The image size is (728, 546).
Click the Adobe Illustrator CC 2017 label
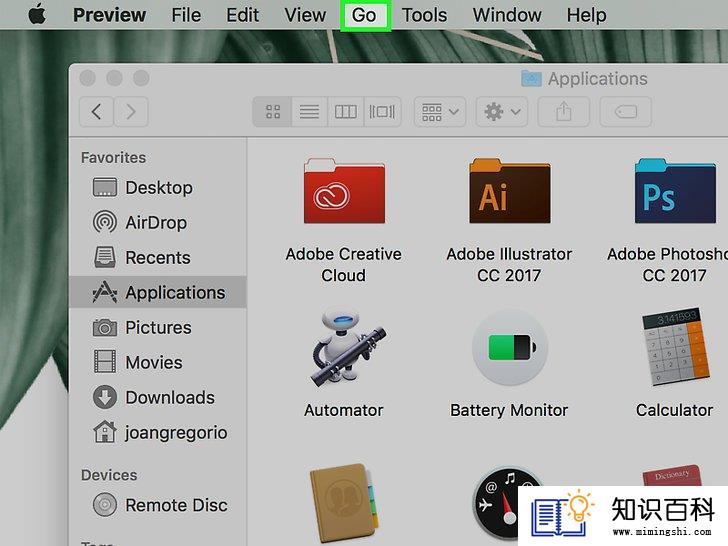coord(509,265)
